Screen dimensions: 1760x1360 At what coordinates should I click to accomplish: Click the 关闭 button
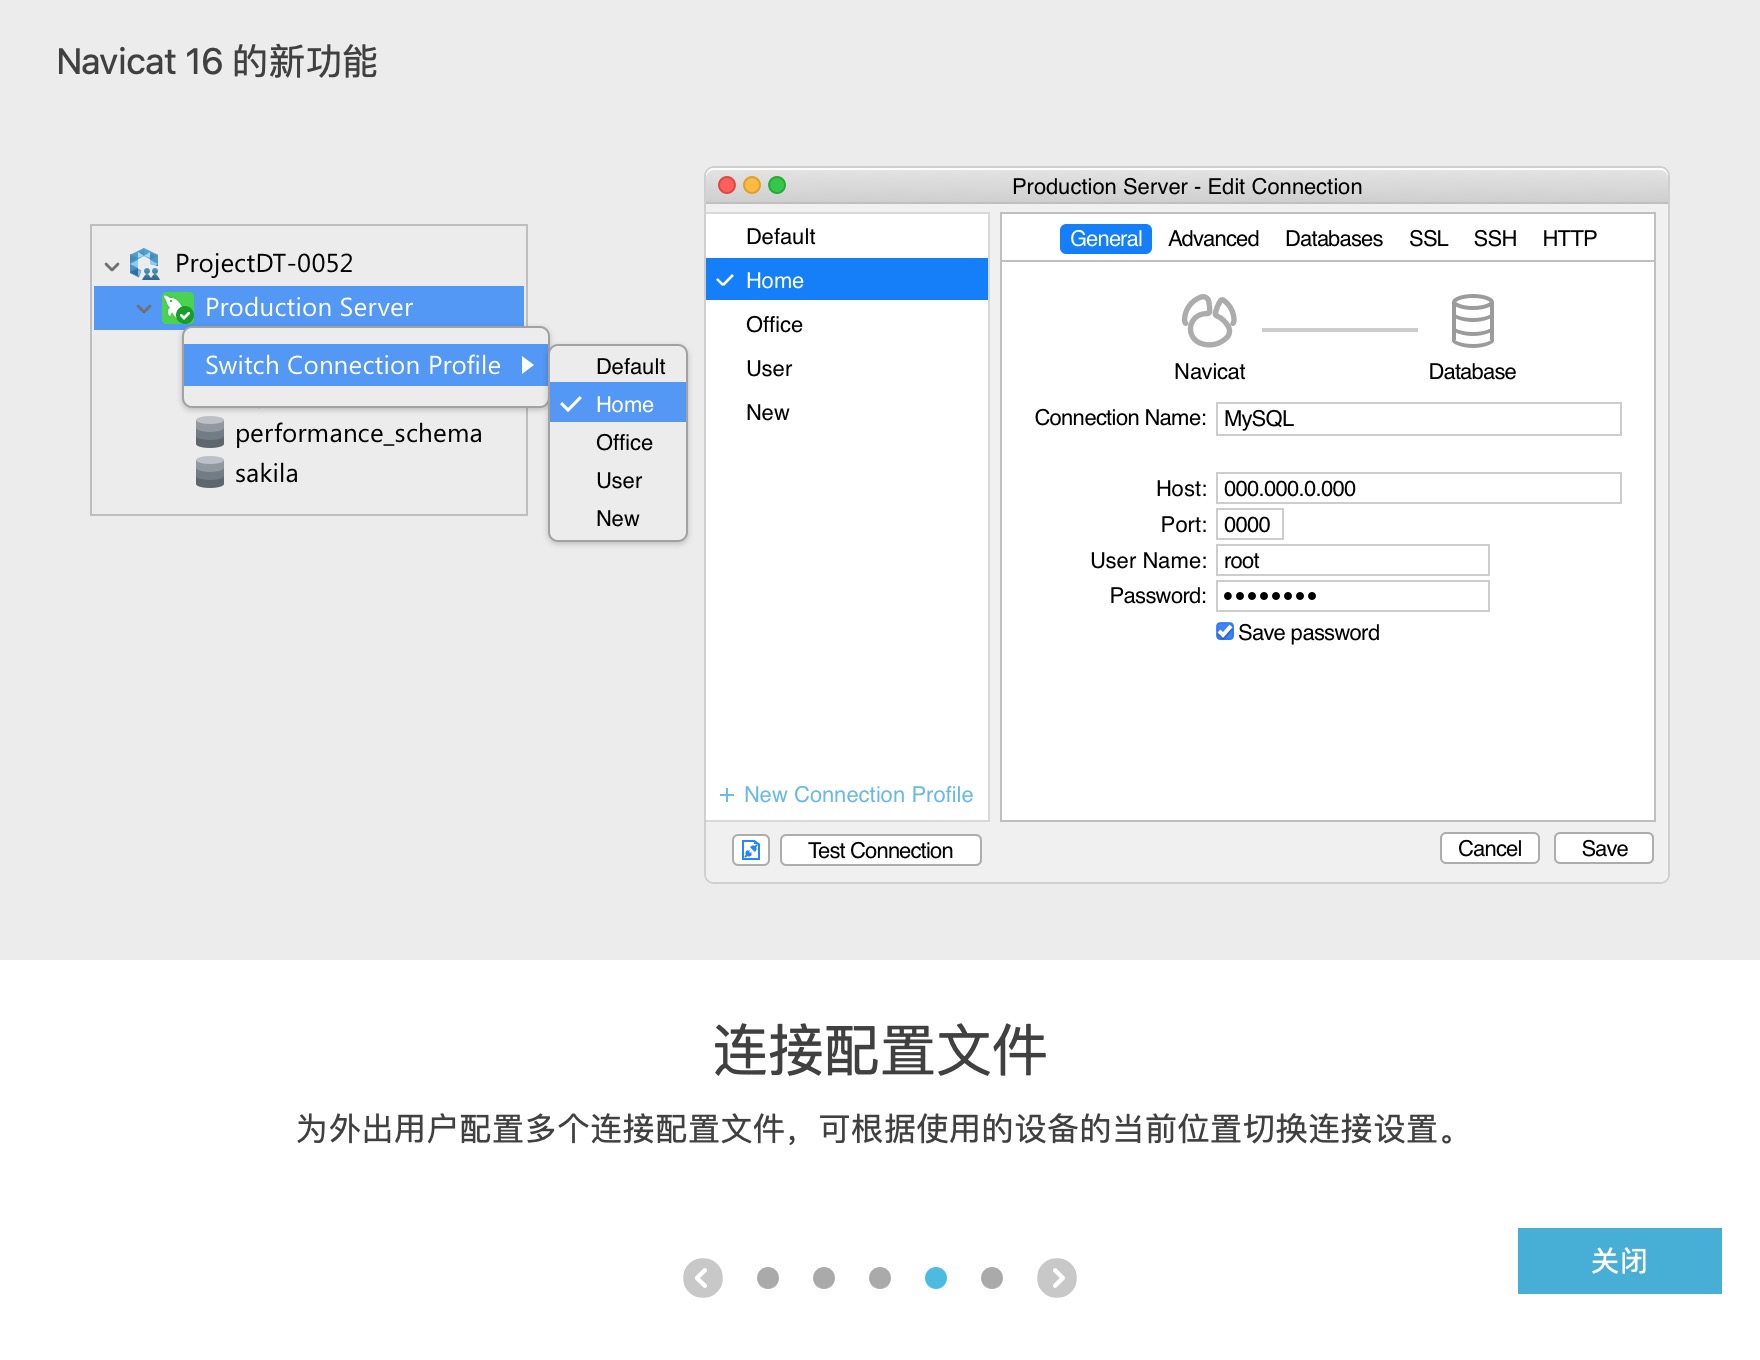(x=1619, y=1261)
